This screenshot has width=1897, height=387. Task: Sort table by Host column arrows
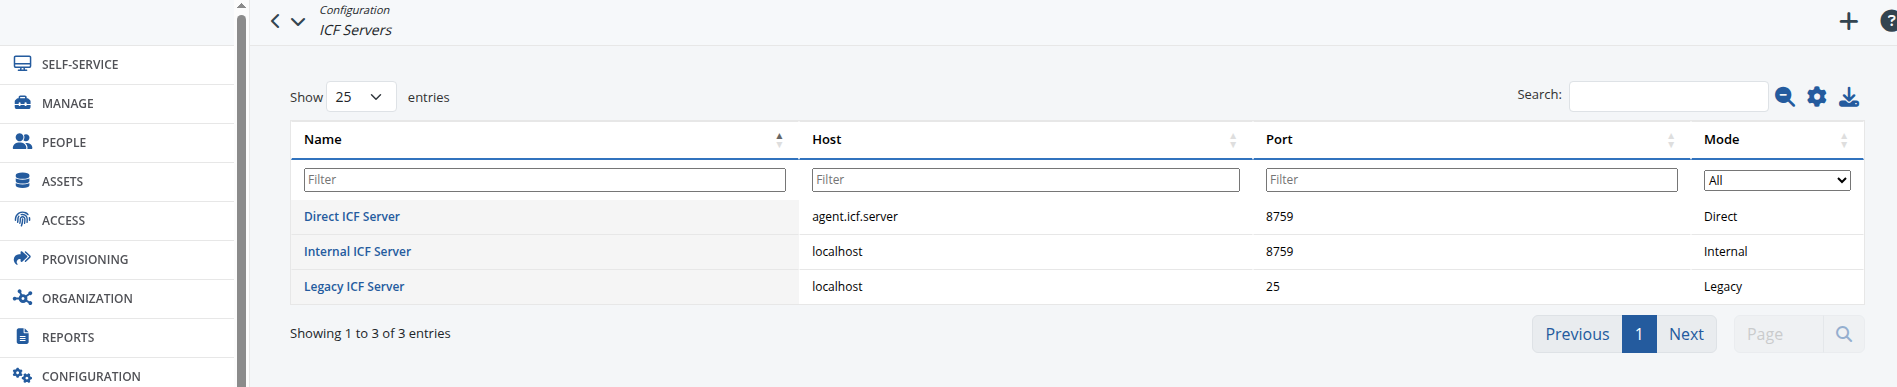click(x=1233, y=140)
